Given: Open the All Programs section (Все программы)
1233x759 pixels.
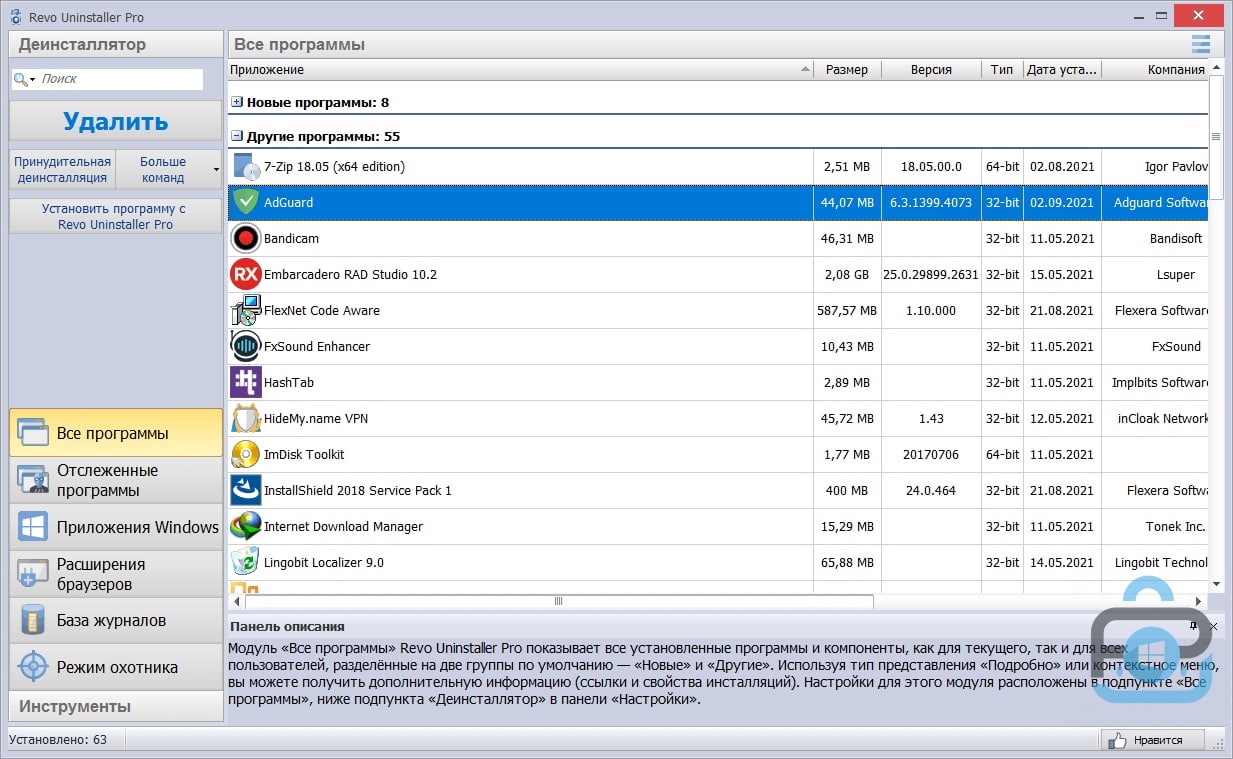Looking at the screenshot, I should pos(116,433).
